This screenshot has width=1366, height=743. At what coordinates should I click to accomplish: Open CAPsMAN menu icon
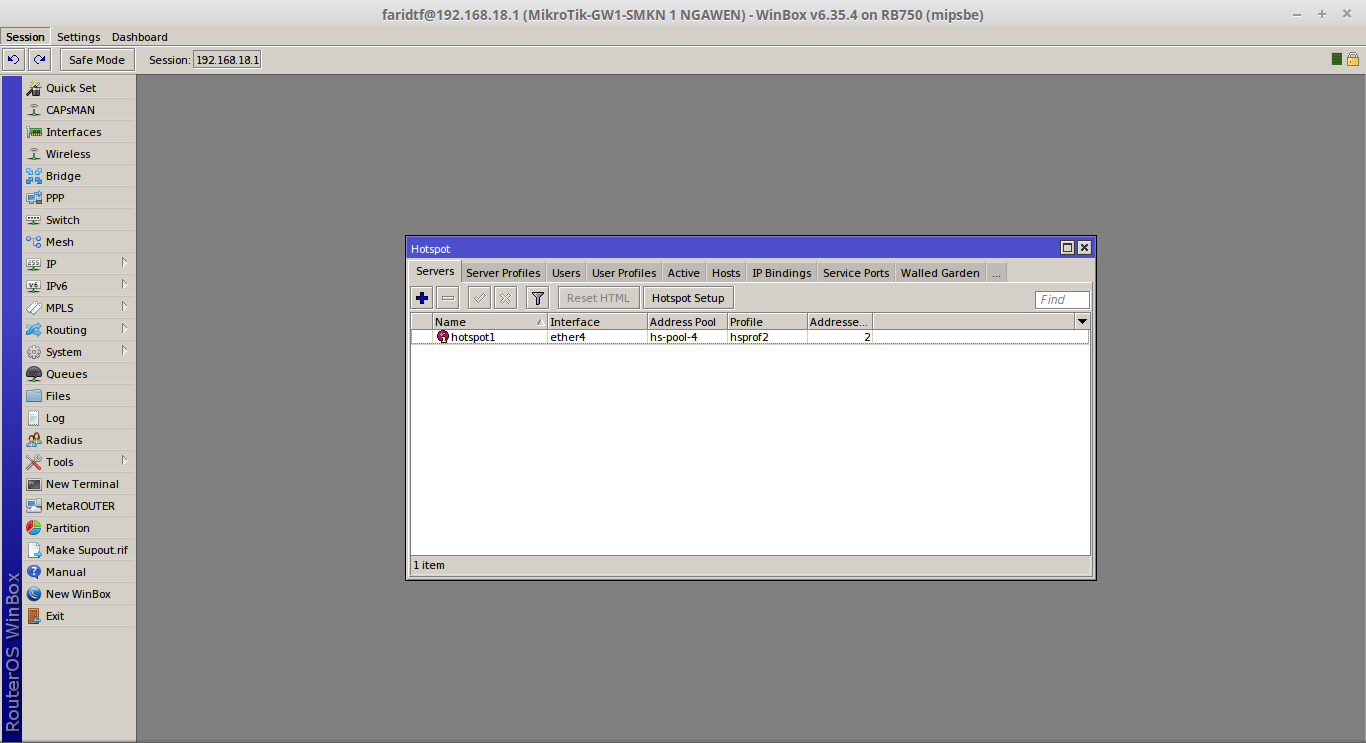(34, 110)
